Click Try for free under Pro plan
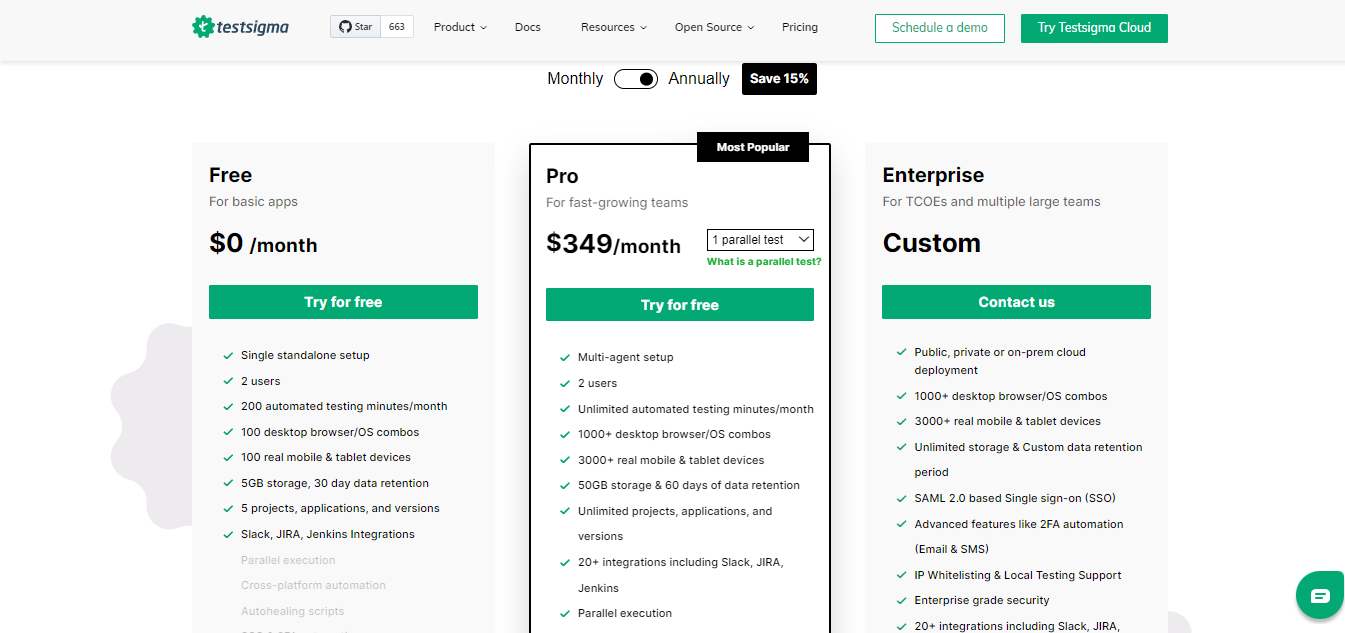Viewport: 1345px width, 633px height. 679,304
